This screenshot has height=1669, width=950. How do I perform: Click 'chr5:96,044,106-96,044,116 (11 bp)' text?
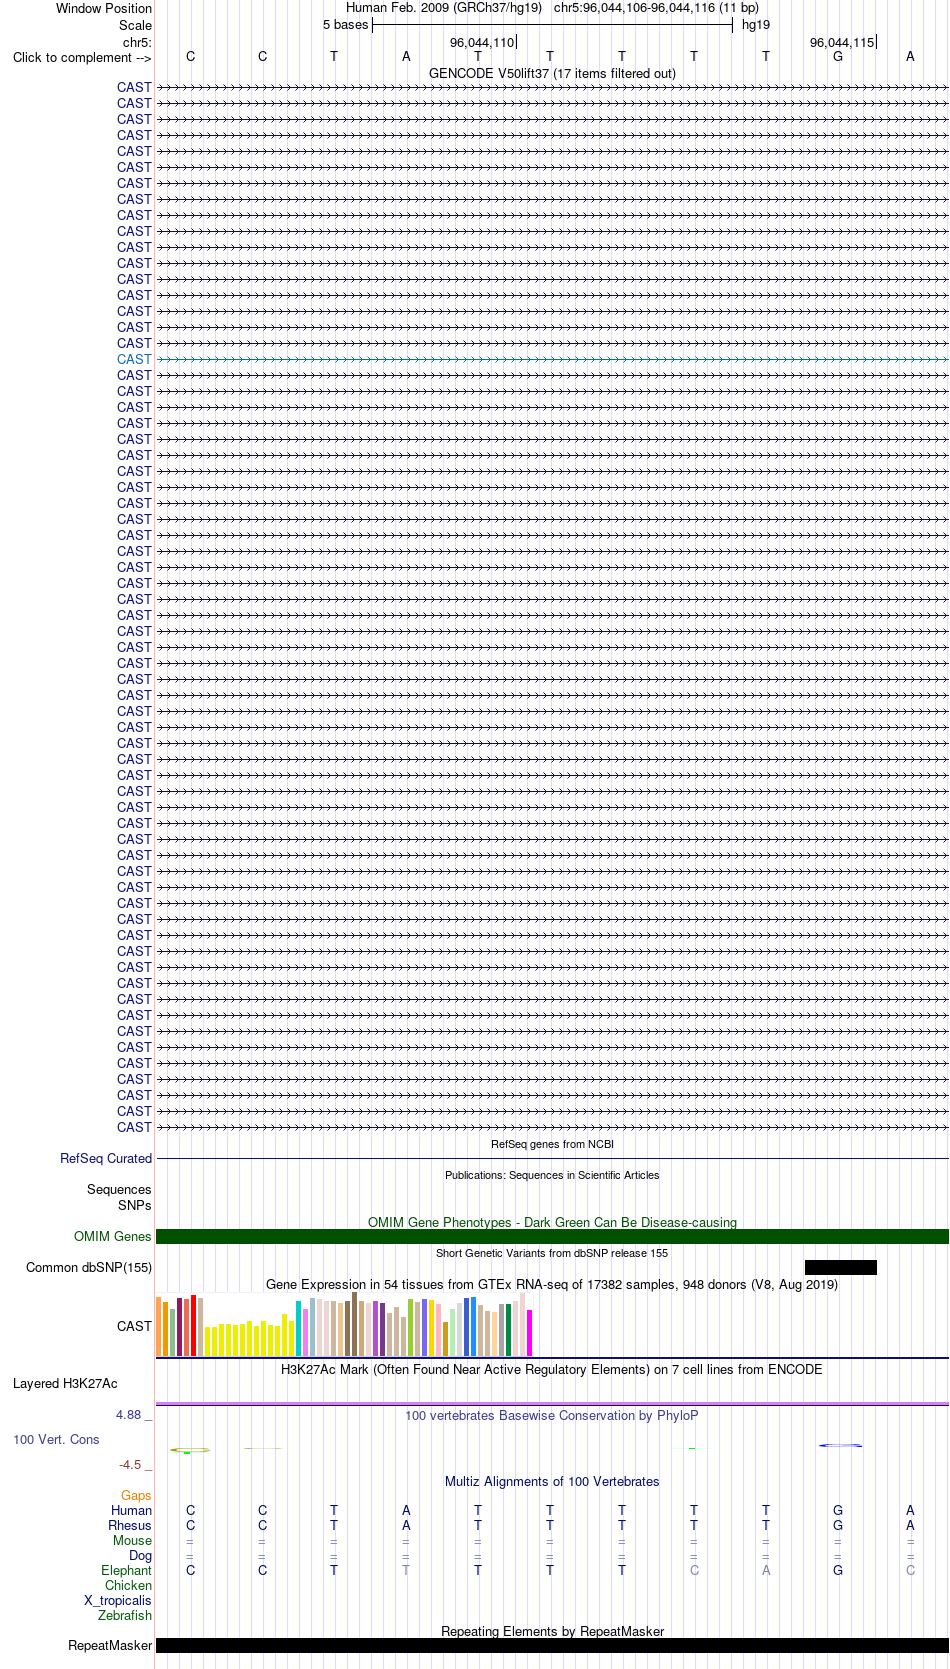pos(656,8)
